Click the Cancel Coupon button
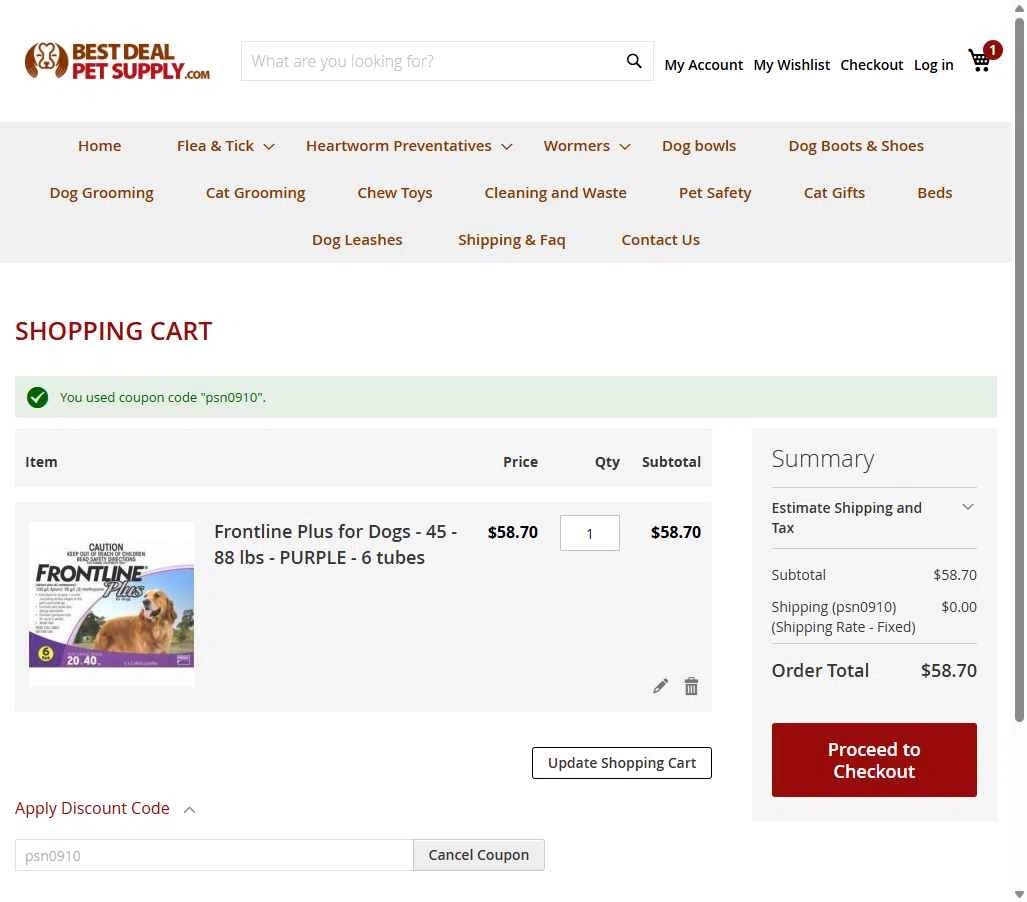Image resolution: width=1027 pixels, height=902 pixels. (x=479, y=855)
